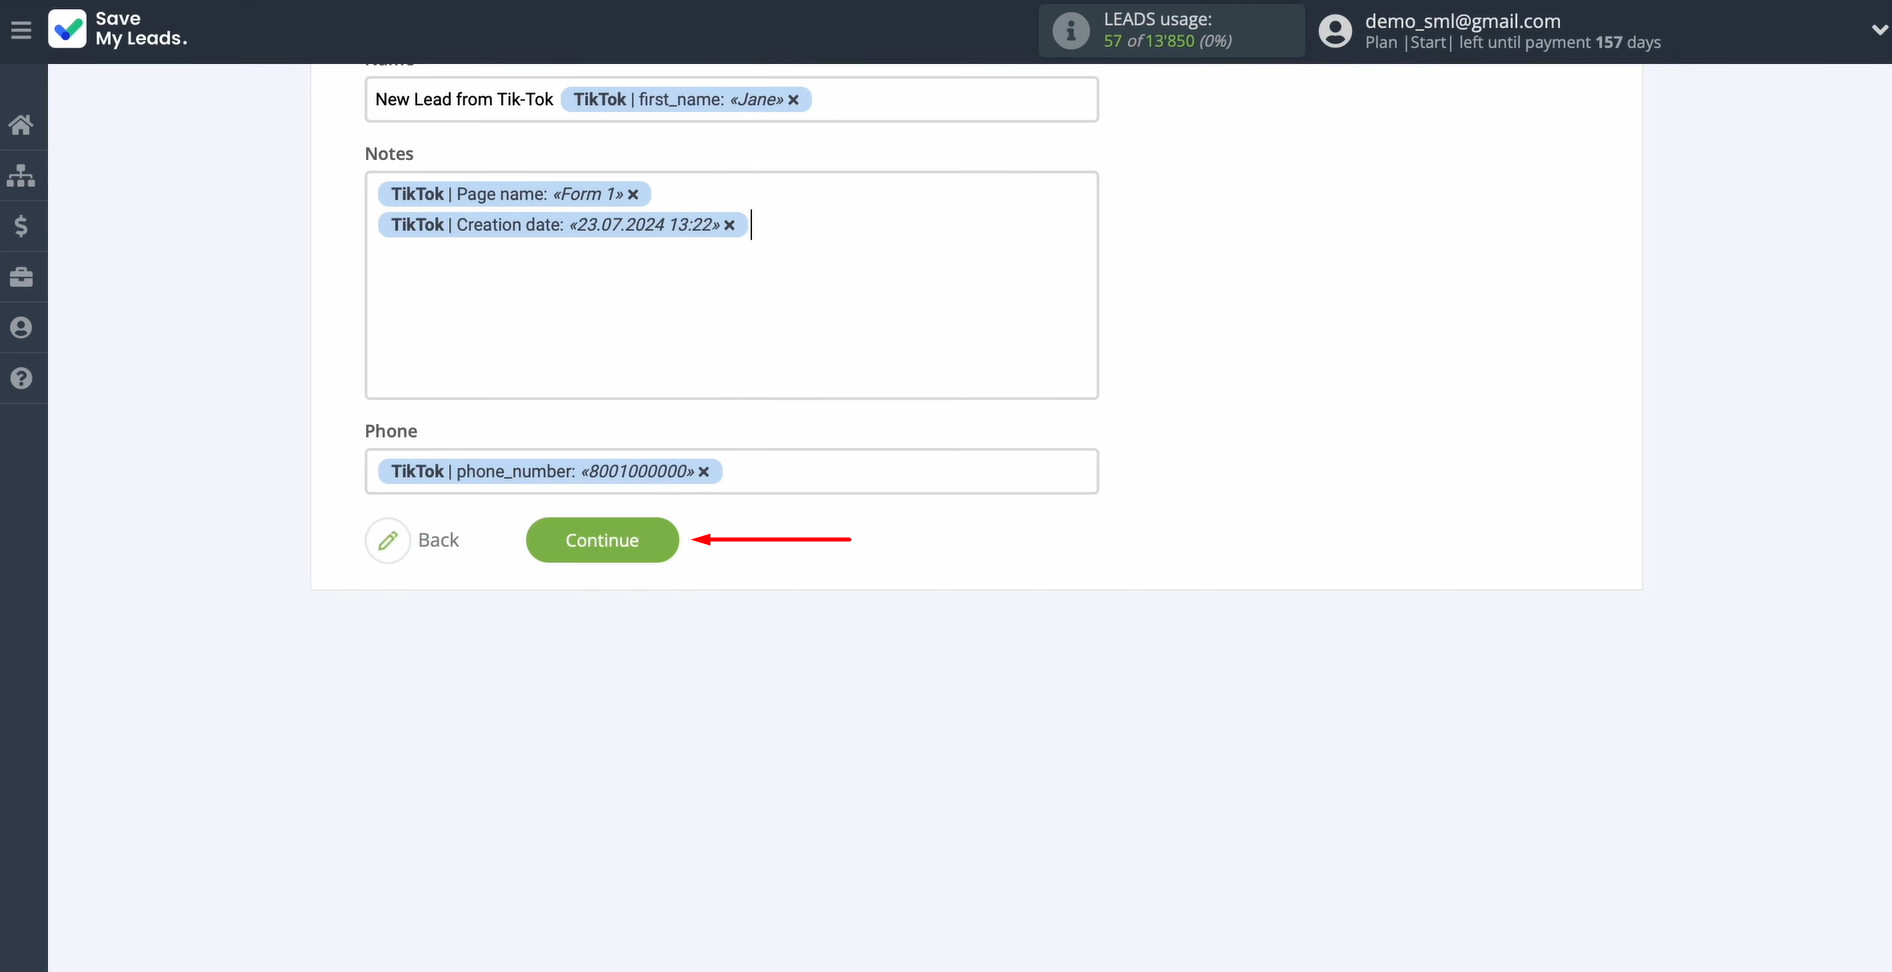Click the account avatar icon
The image size is (1892, 972).
pyautogui.click(x=1335, y=31)
